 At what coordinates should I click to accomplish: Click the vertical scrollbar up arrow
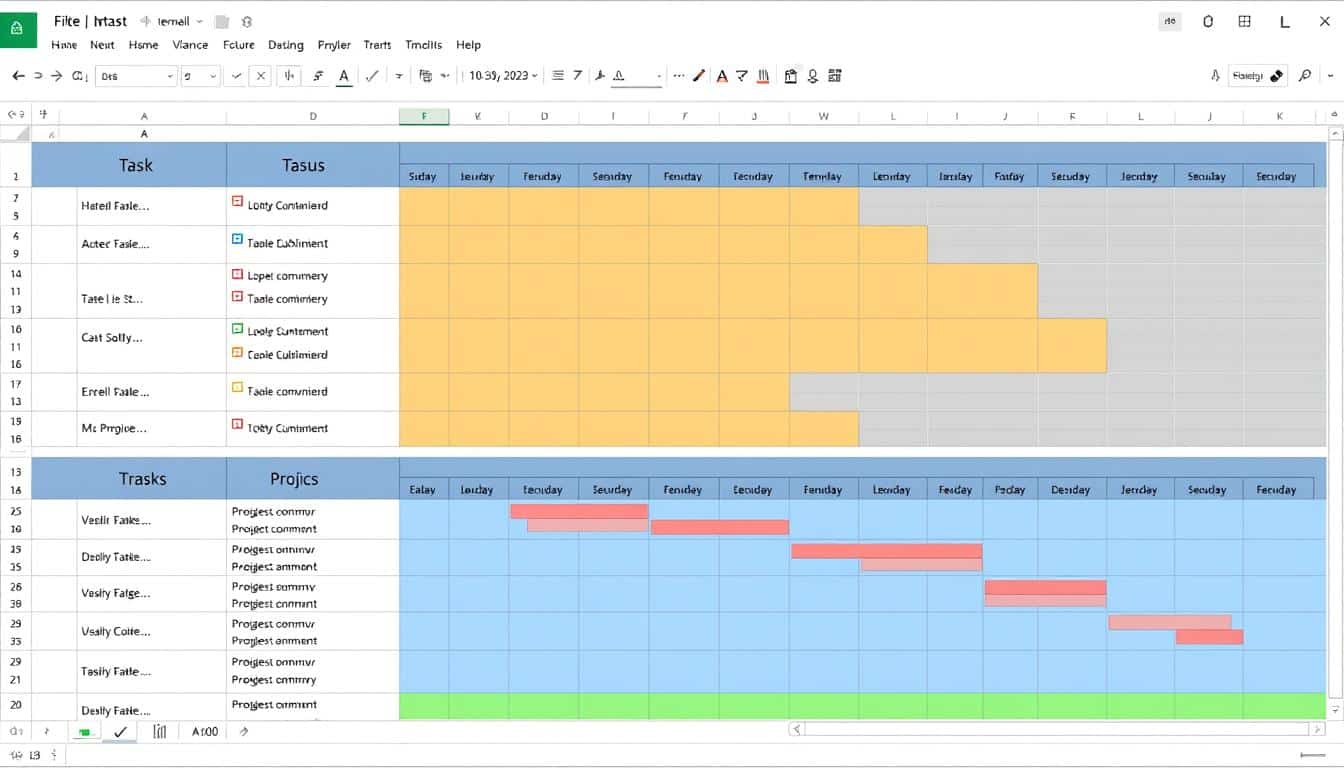point(1335,133)
